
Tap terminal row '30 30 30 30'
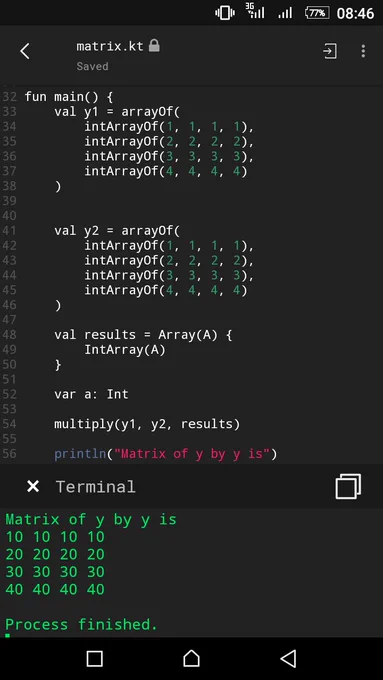(55, 572)
